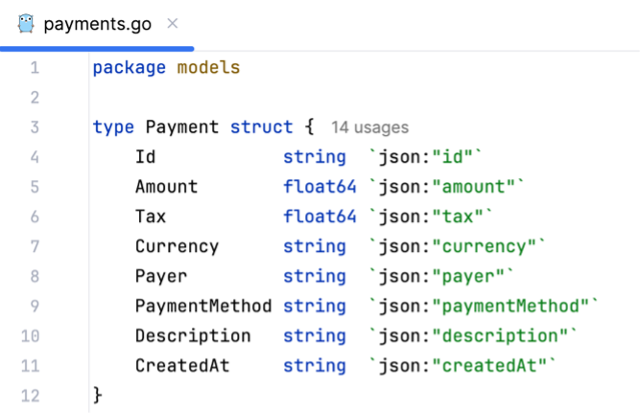Viewport: 644px width, 415px height.
Task: Close the payments.go tab
Action: (172, 23)
